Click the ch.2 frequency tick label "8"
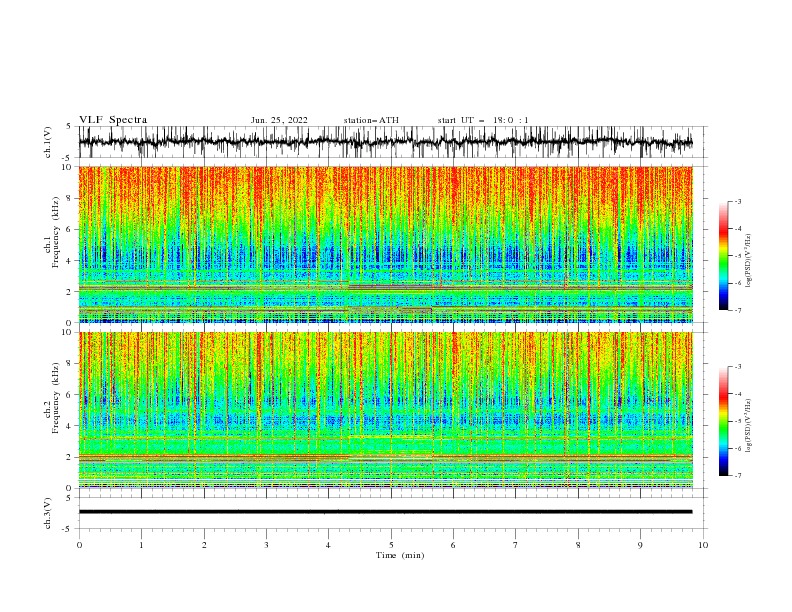Viewport: 792px width, 612px height. (70, 364)
